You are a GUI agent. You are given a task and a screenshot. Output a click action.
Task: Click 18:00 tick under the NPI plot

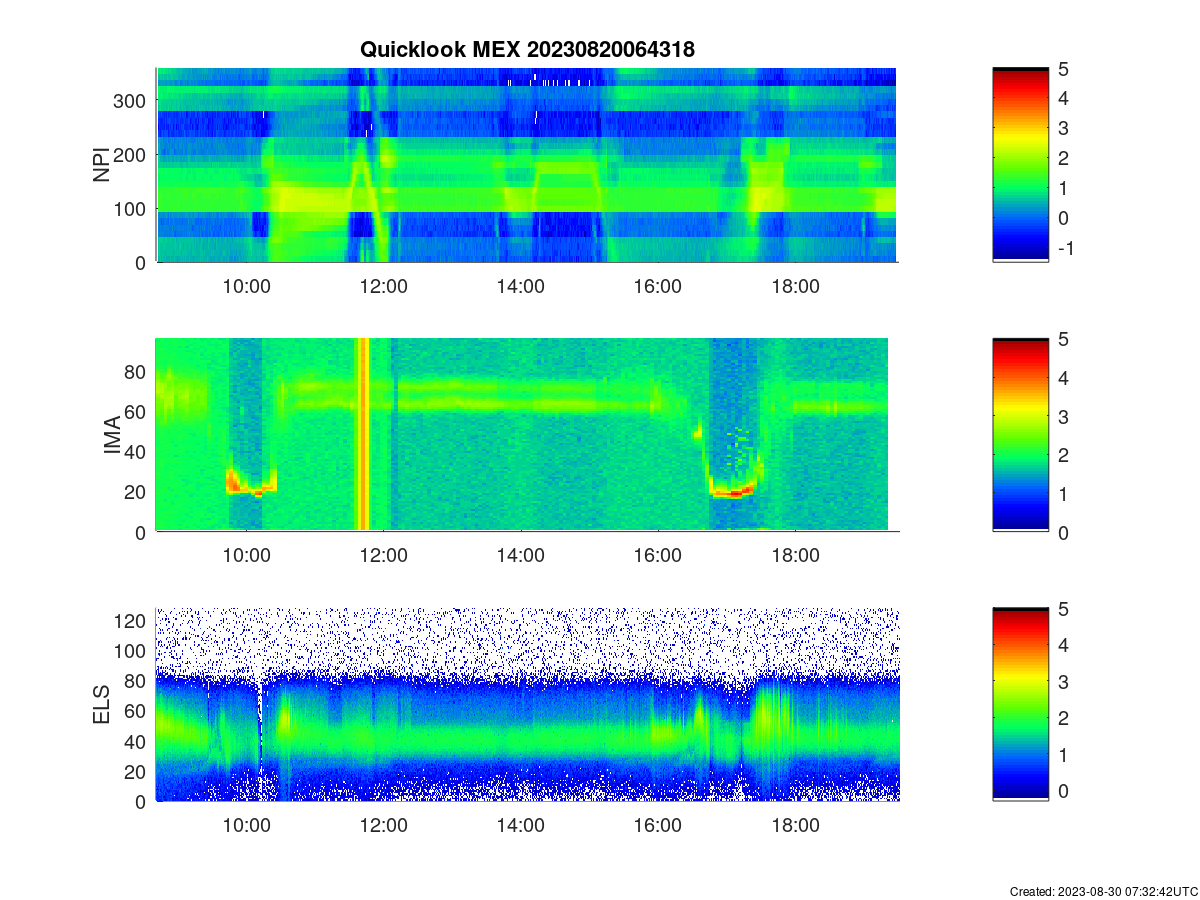click(795, 286)
